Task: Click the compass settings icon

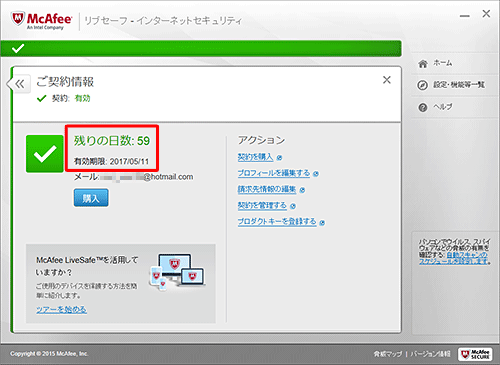Action: (422, 85)
